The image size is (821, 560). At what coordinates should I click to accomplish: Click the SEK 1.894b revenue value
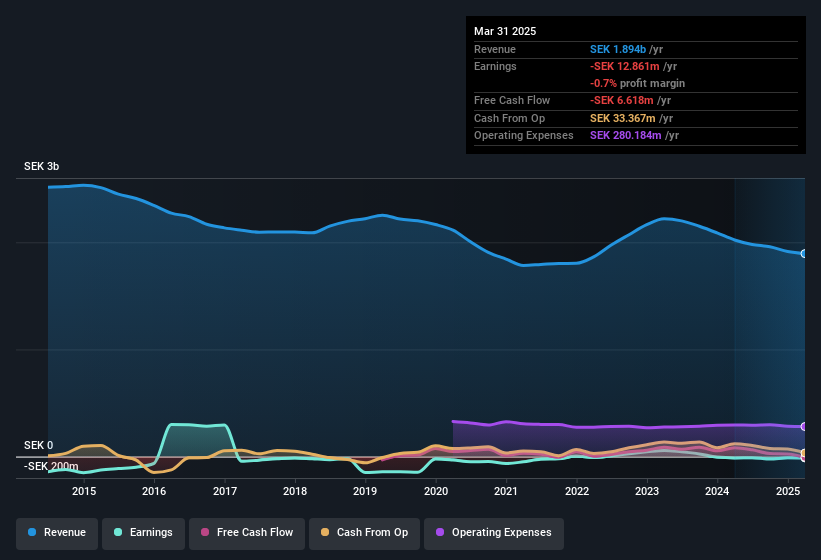tap(618, 49)
